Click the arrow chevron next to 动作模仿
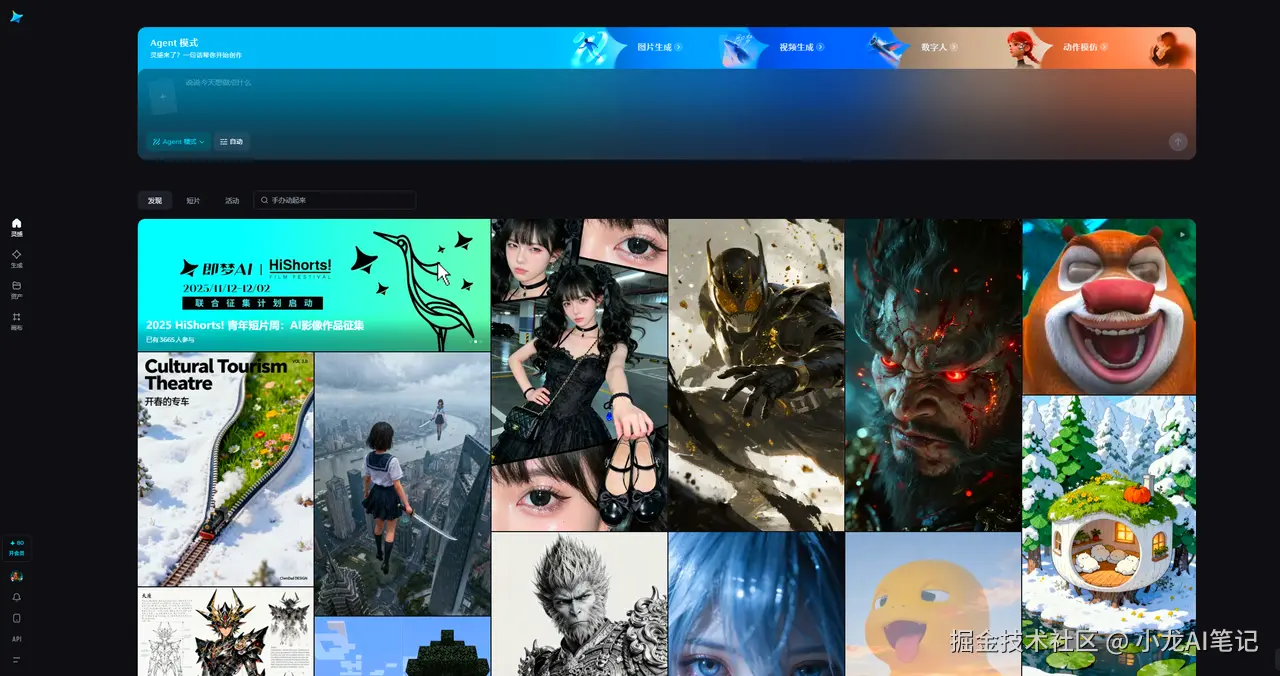 click(x=1104, y=47)
